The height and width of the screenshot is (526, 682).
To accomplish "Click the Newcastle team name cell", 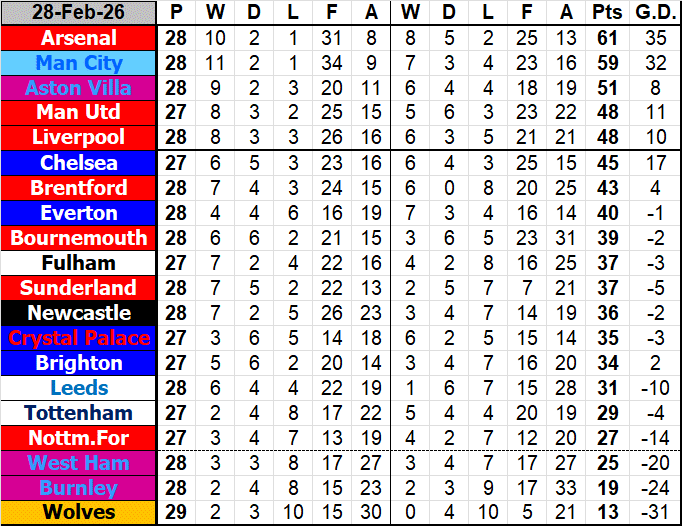I will tap(79, 313).
